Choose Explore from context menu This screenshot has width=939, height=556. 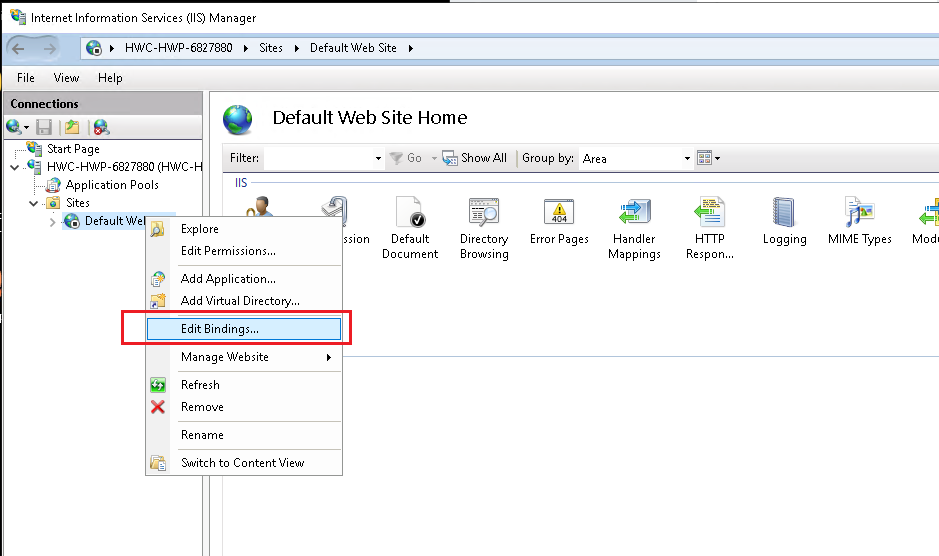pos(244,229)
